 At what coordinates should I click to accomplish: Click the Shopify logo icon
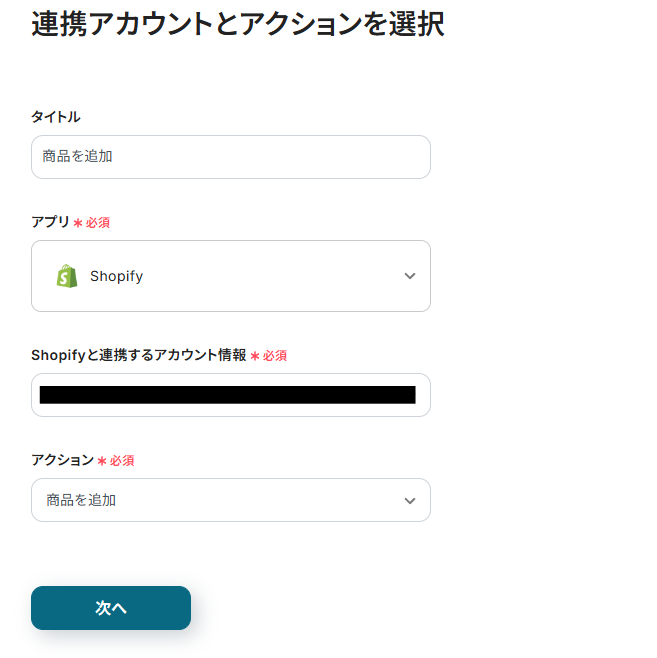[x=67, y=276]
